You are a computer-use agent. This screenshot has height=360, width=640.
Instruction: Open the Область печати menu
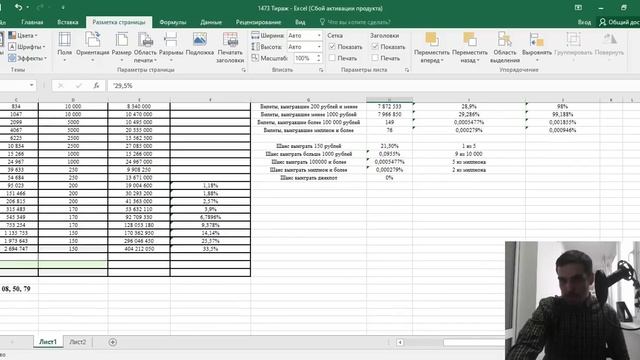145,47
